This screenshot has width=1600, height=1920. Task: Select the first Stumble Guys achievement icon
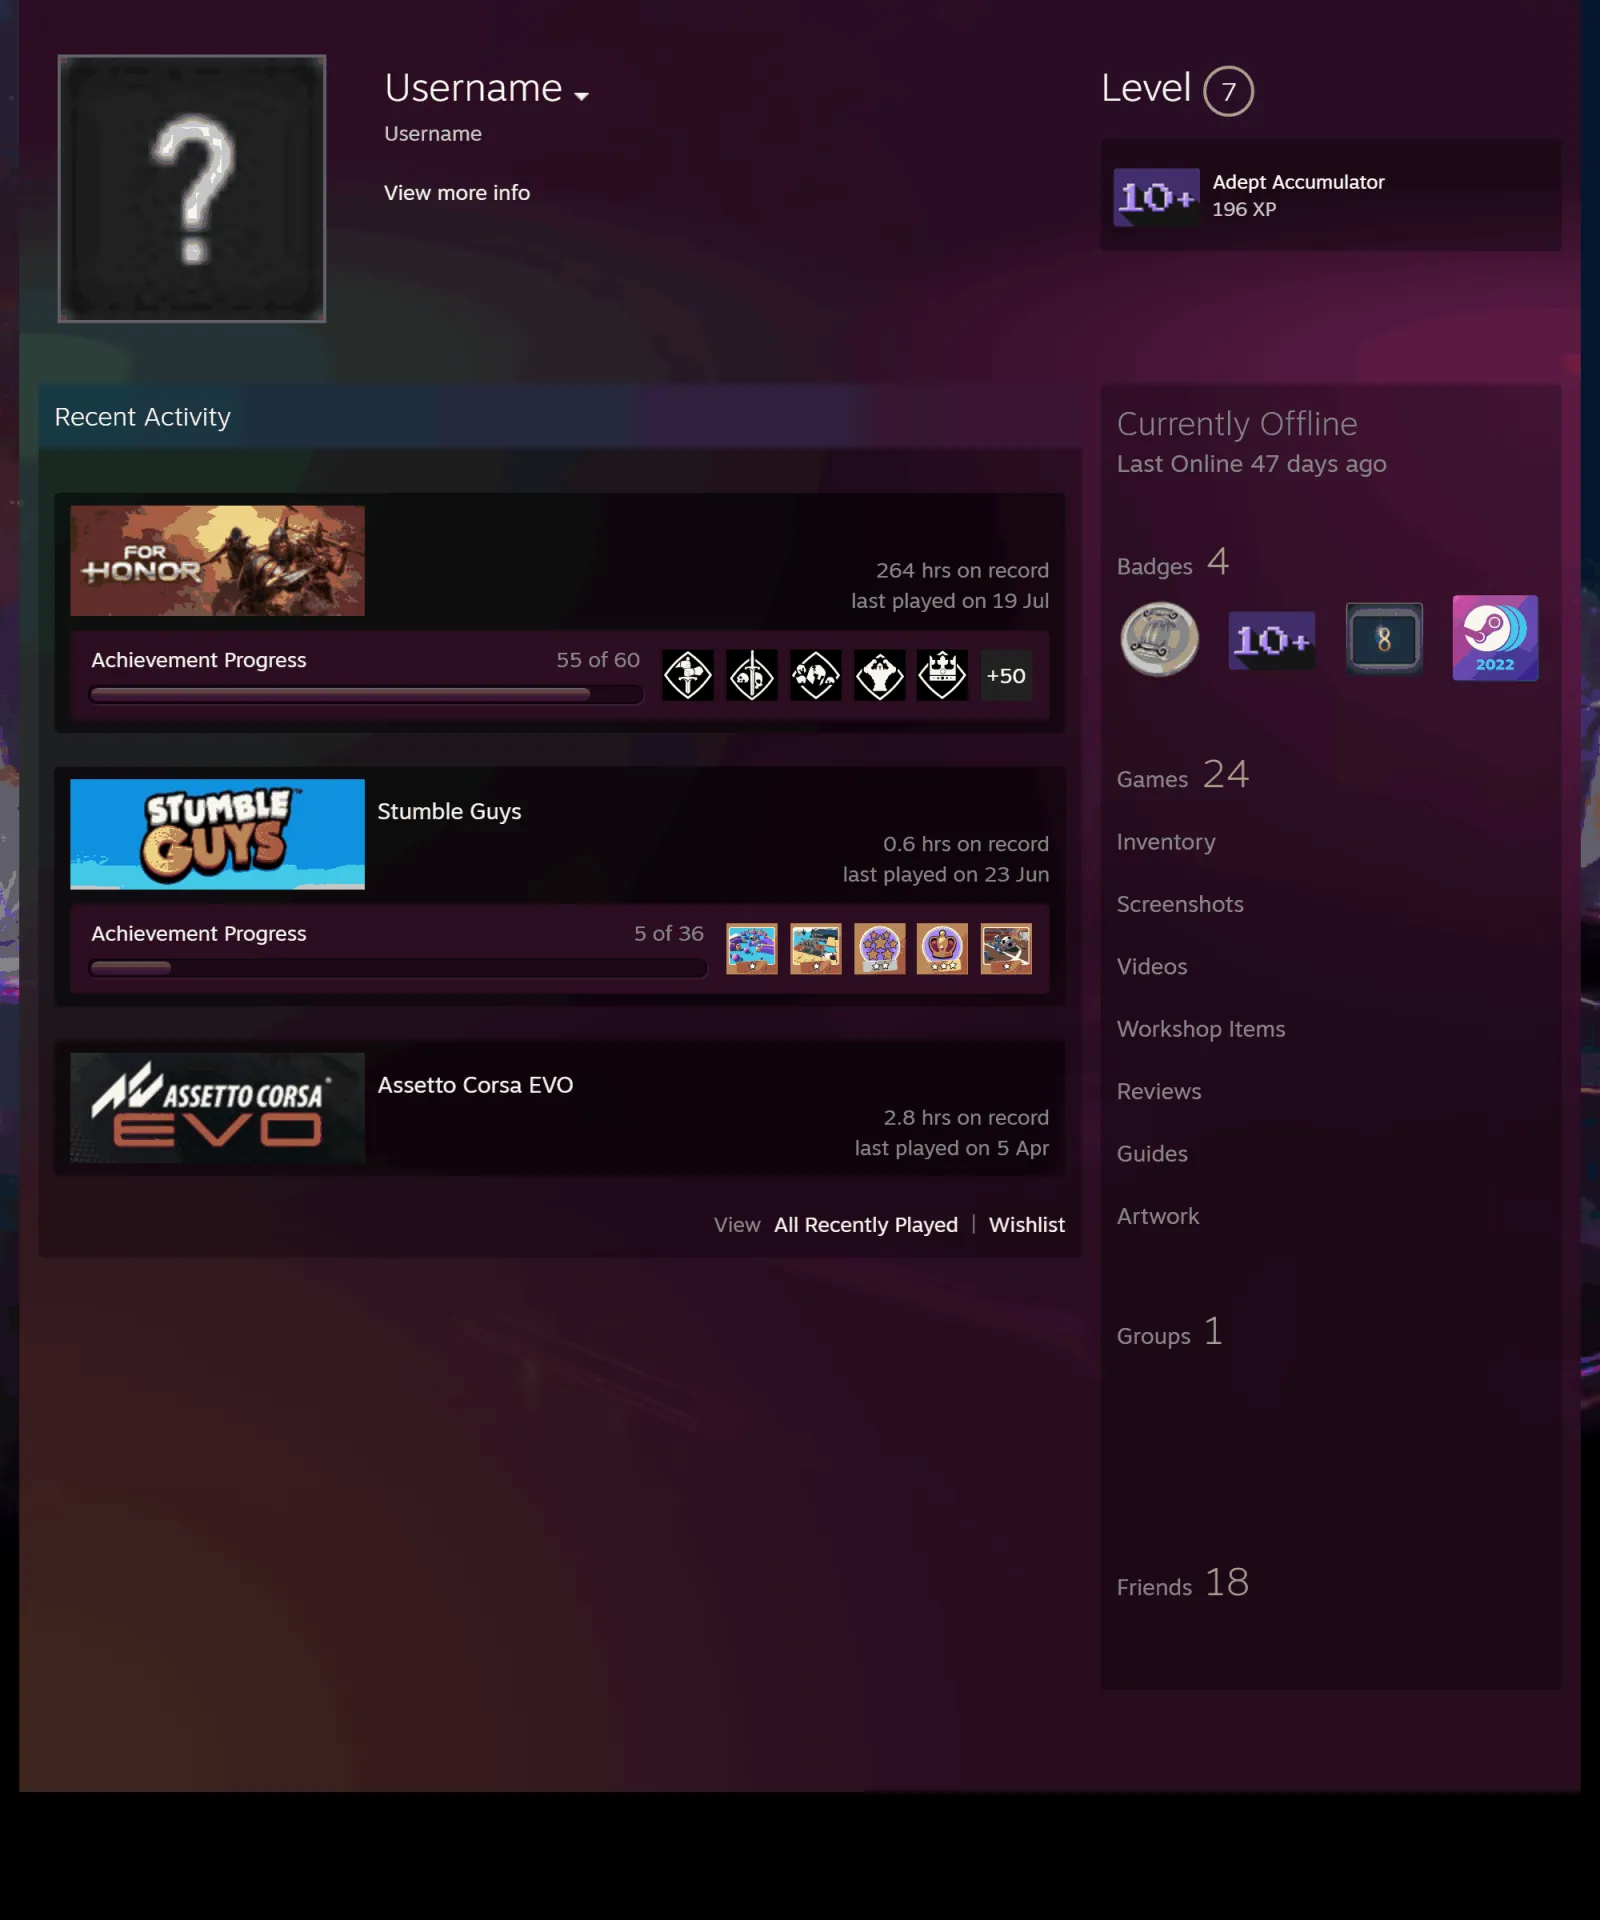pos(752,948)
